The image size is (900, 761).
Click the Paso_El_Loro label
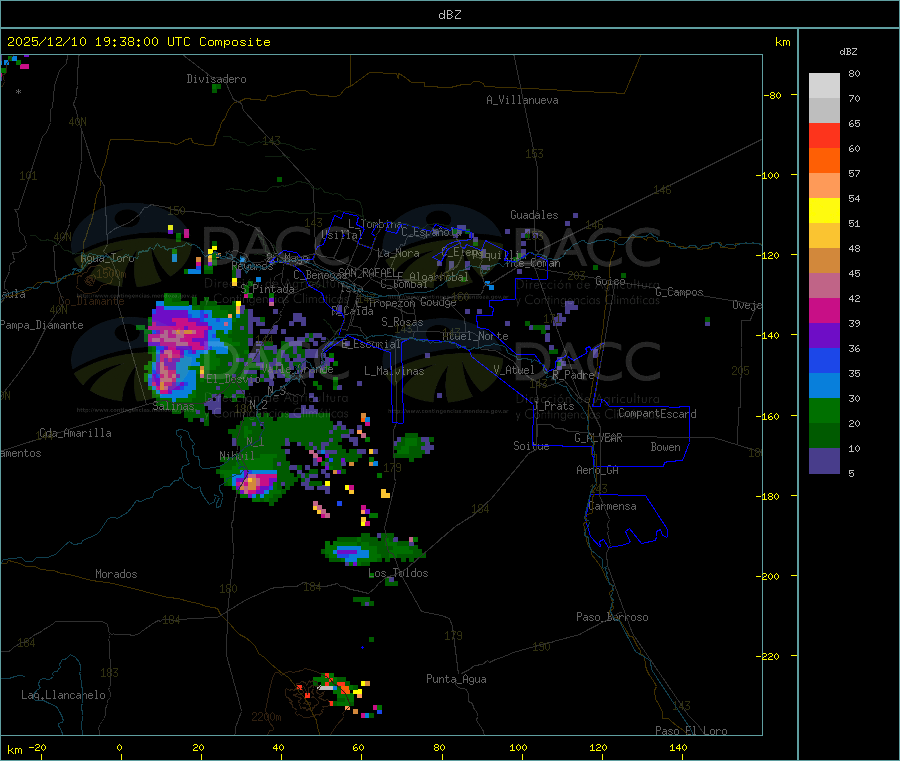[692, 731]
